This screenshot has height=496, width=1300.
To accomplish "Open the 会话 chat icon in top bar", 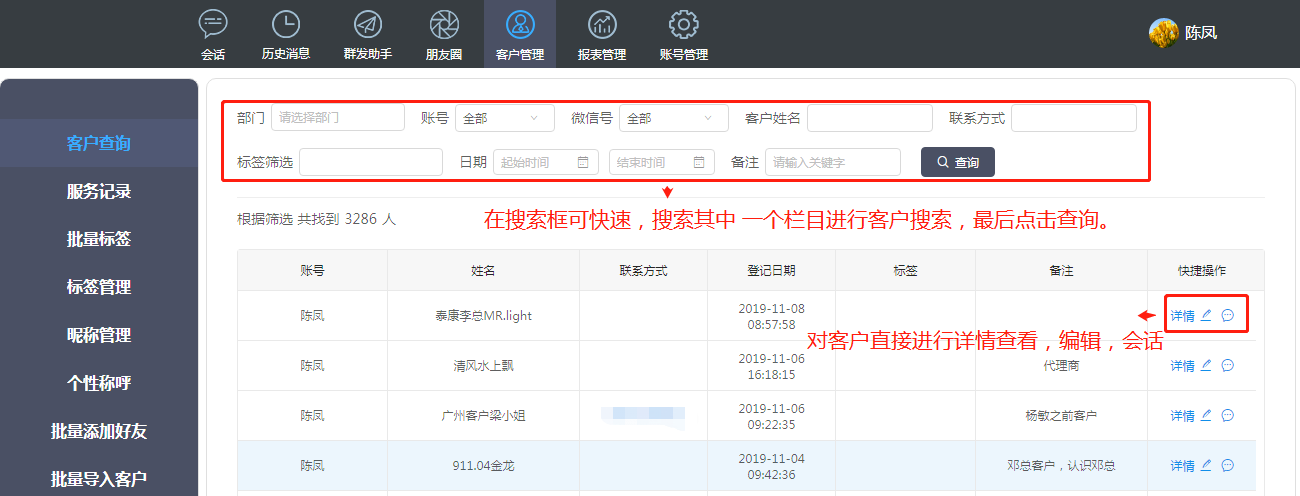I will [213, 24].
